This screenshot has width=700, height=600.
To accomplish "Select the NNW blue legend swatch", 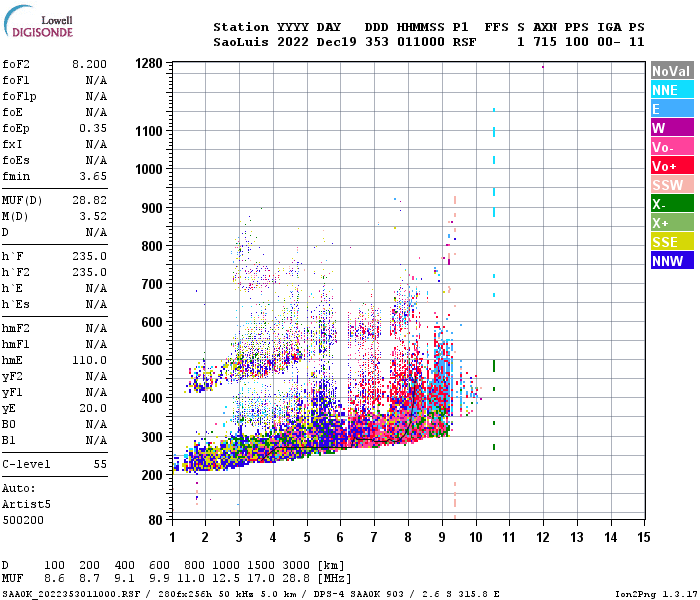I will point(672,261).
